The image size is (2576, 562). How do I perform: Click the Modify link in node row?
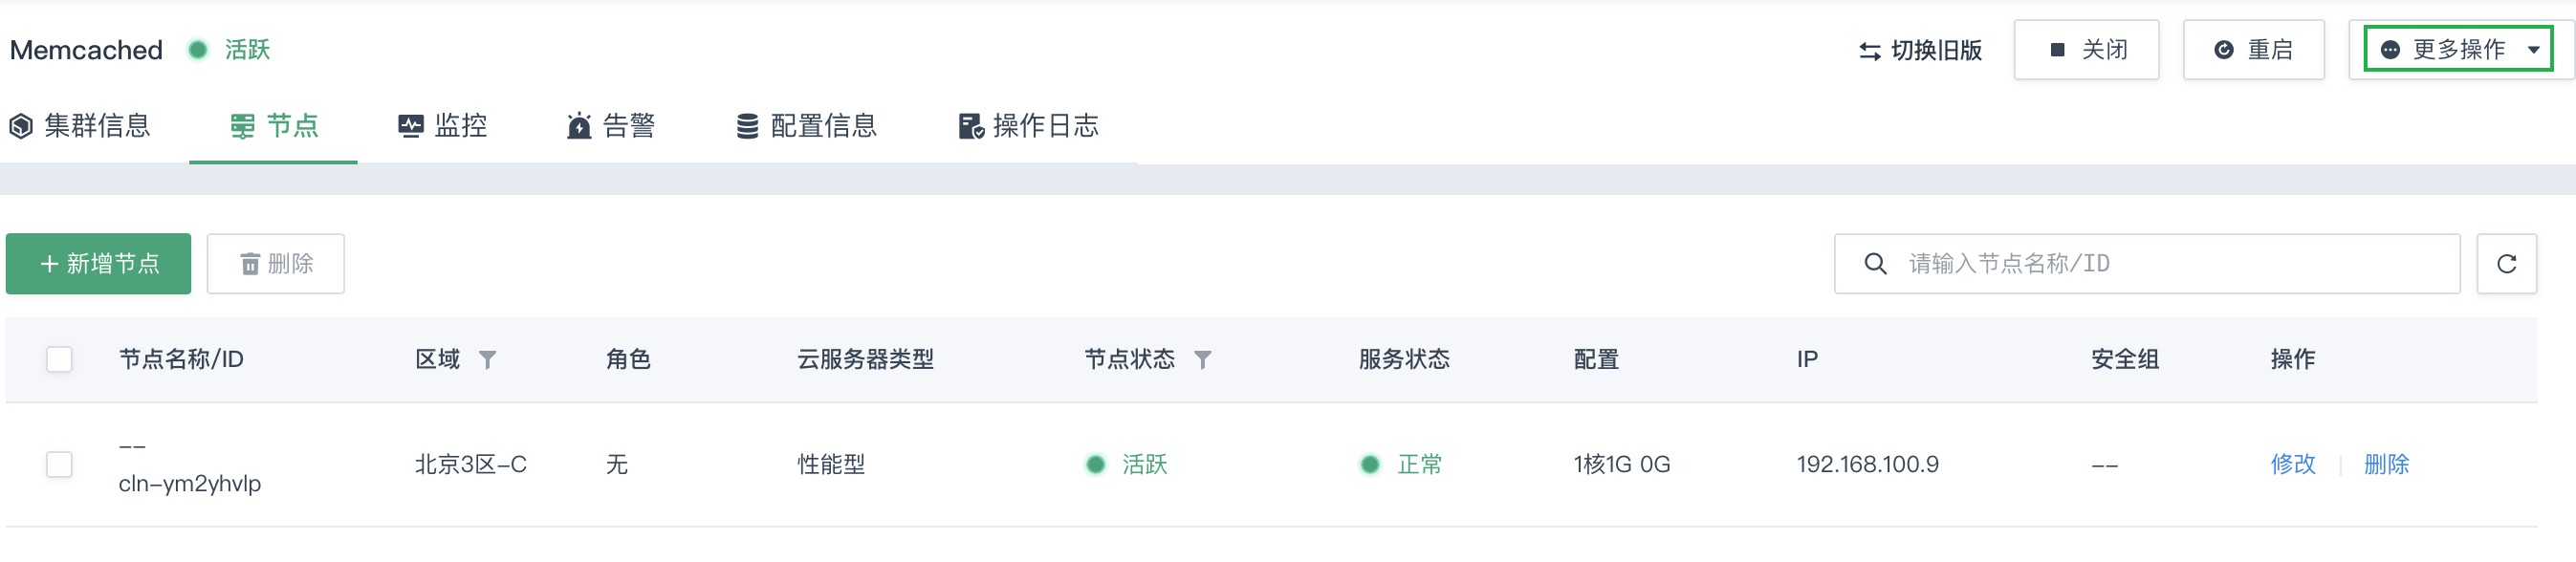click(x=2292, y=465)
